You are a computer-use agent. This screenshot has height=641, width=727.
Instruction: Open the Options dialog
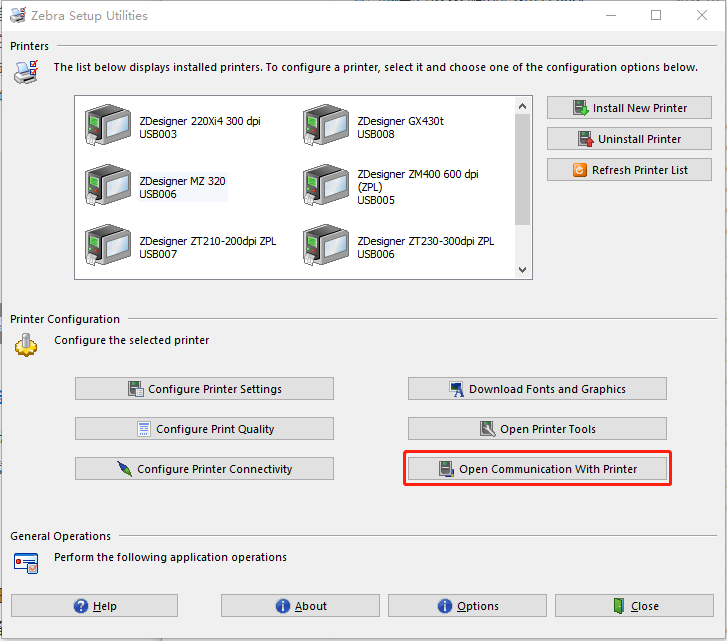click(467, 606)
